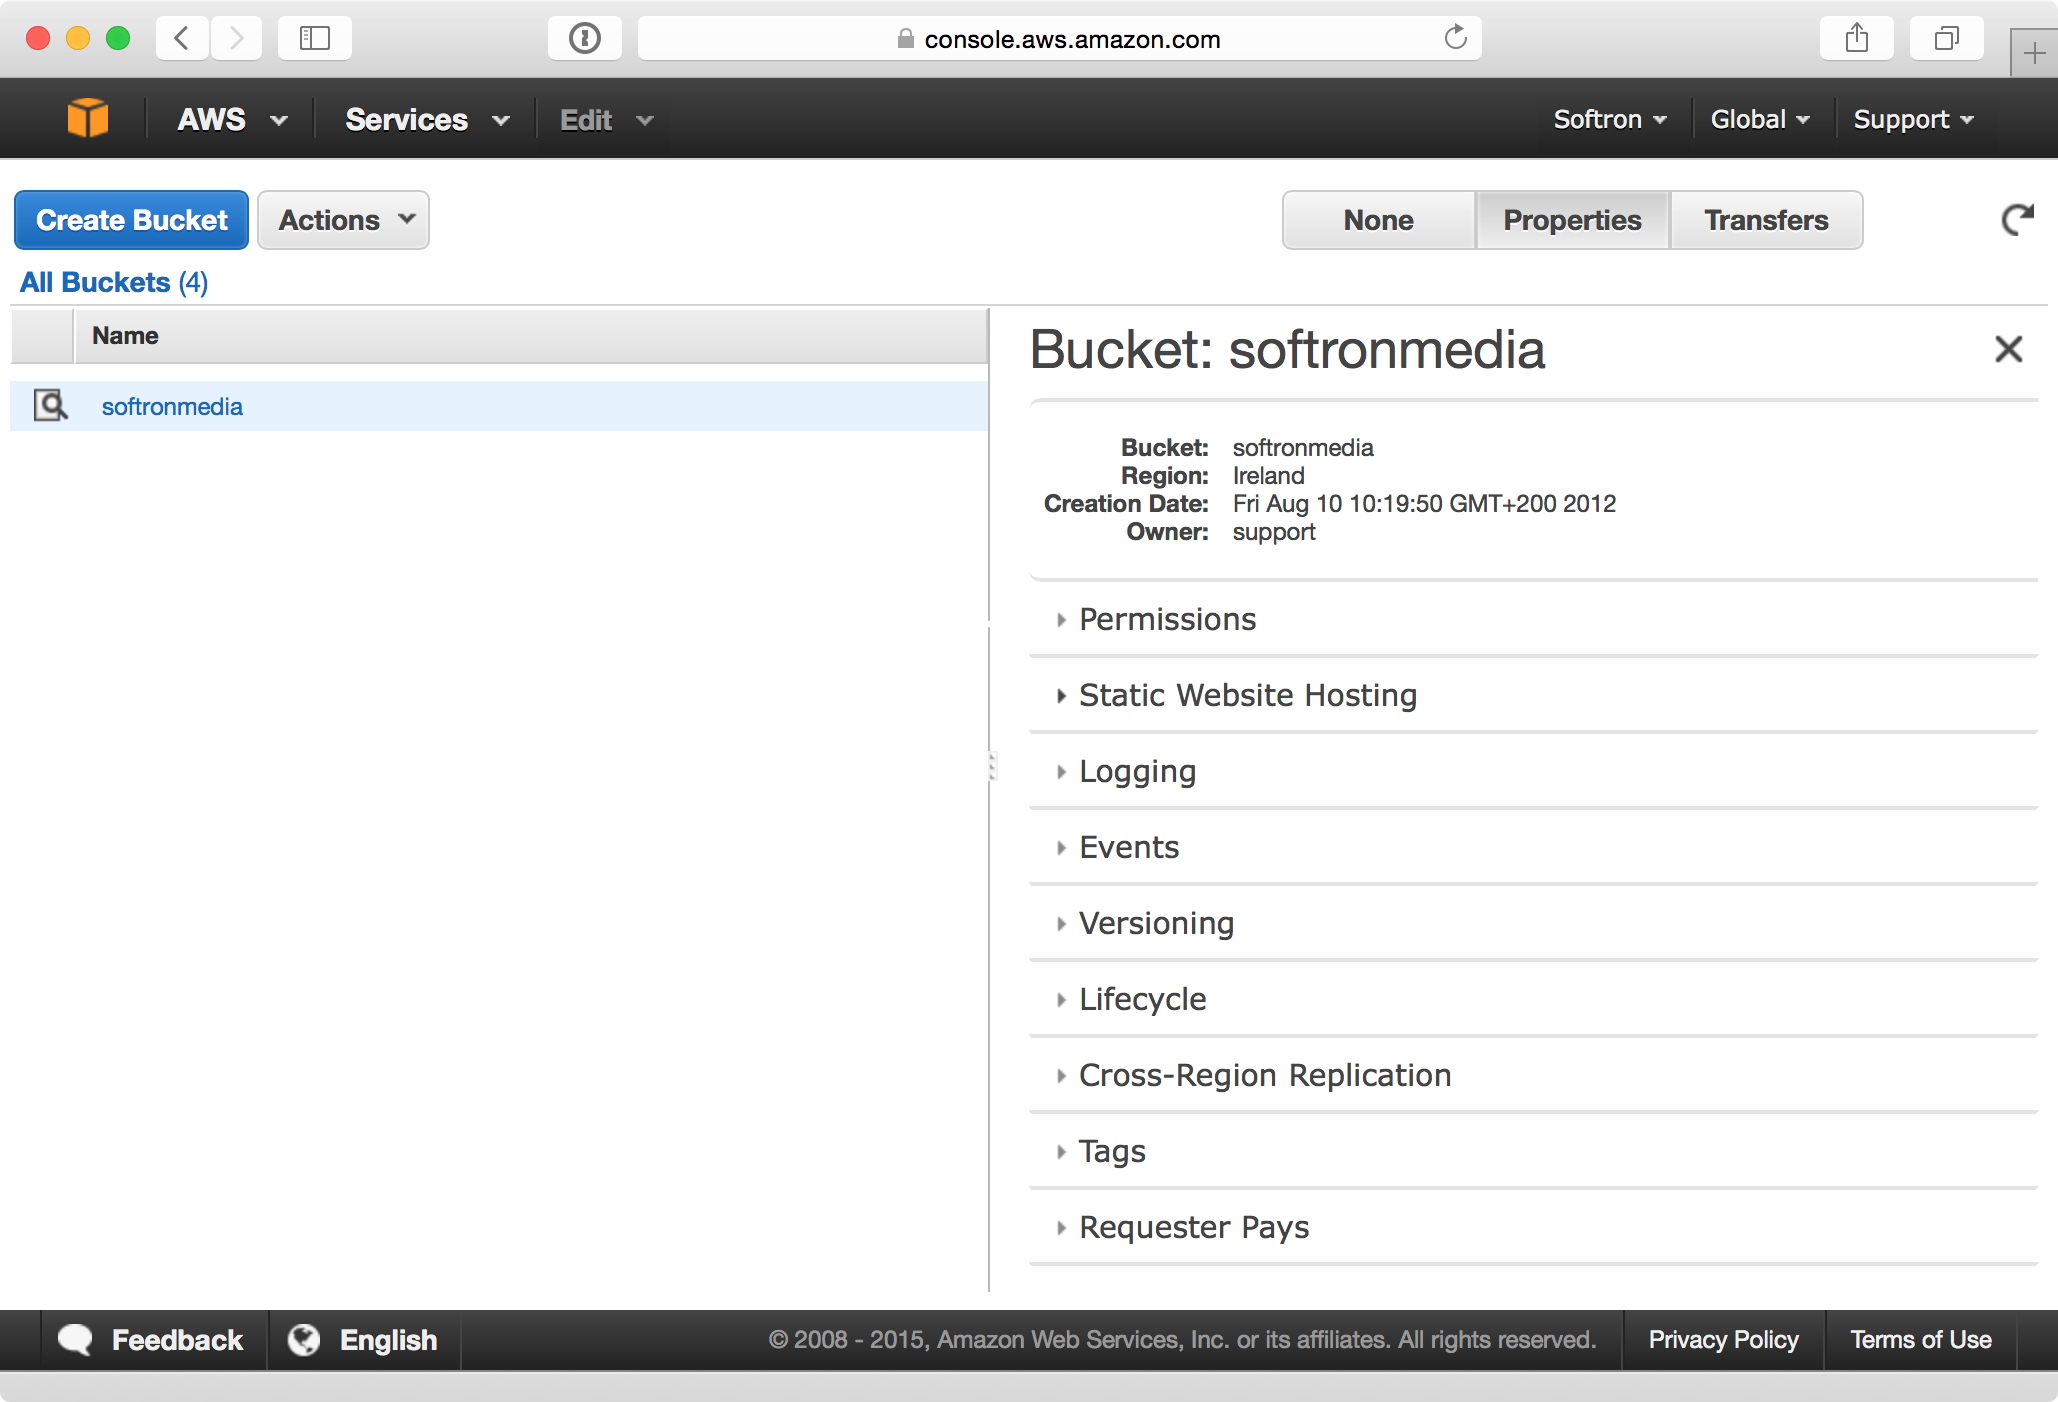Click the Owner value support
This screenshot has width=2058, height=1402.
click(x=1274, y=532)
